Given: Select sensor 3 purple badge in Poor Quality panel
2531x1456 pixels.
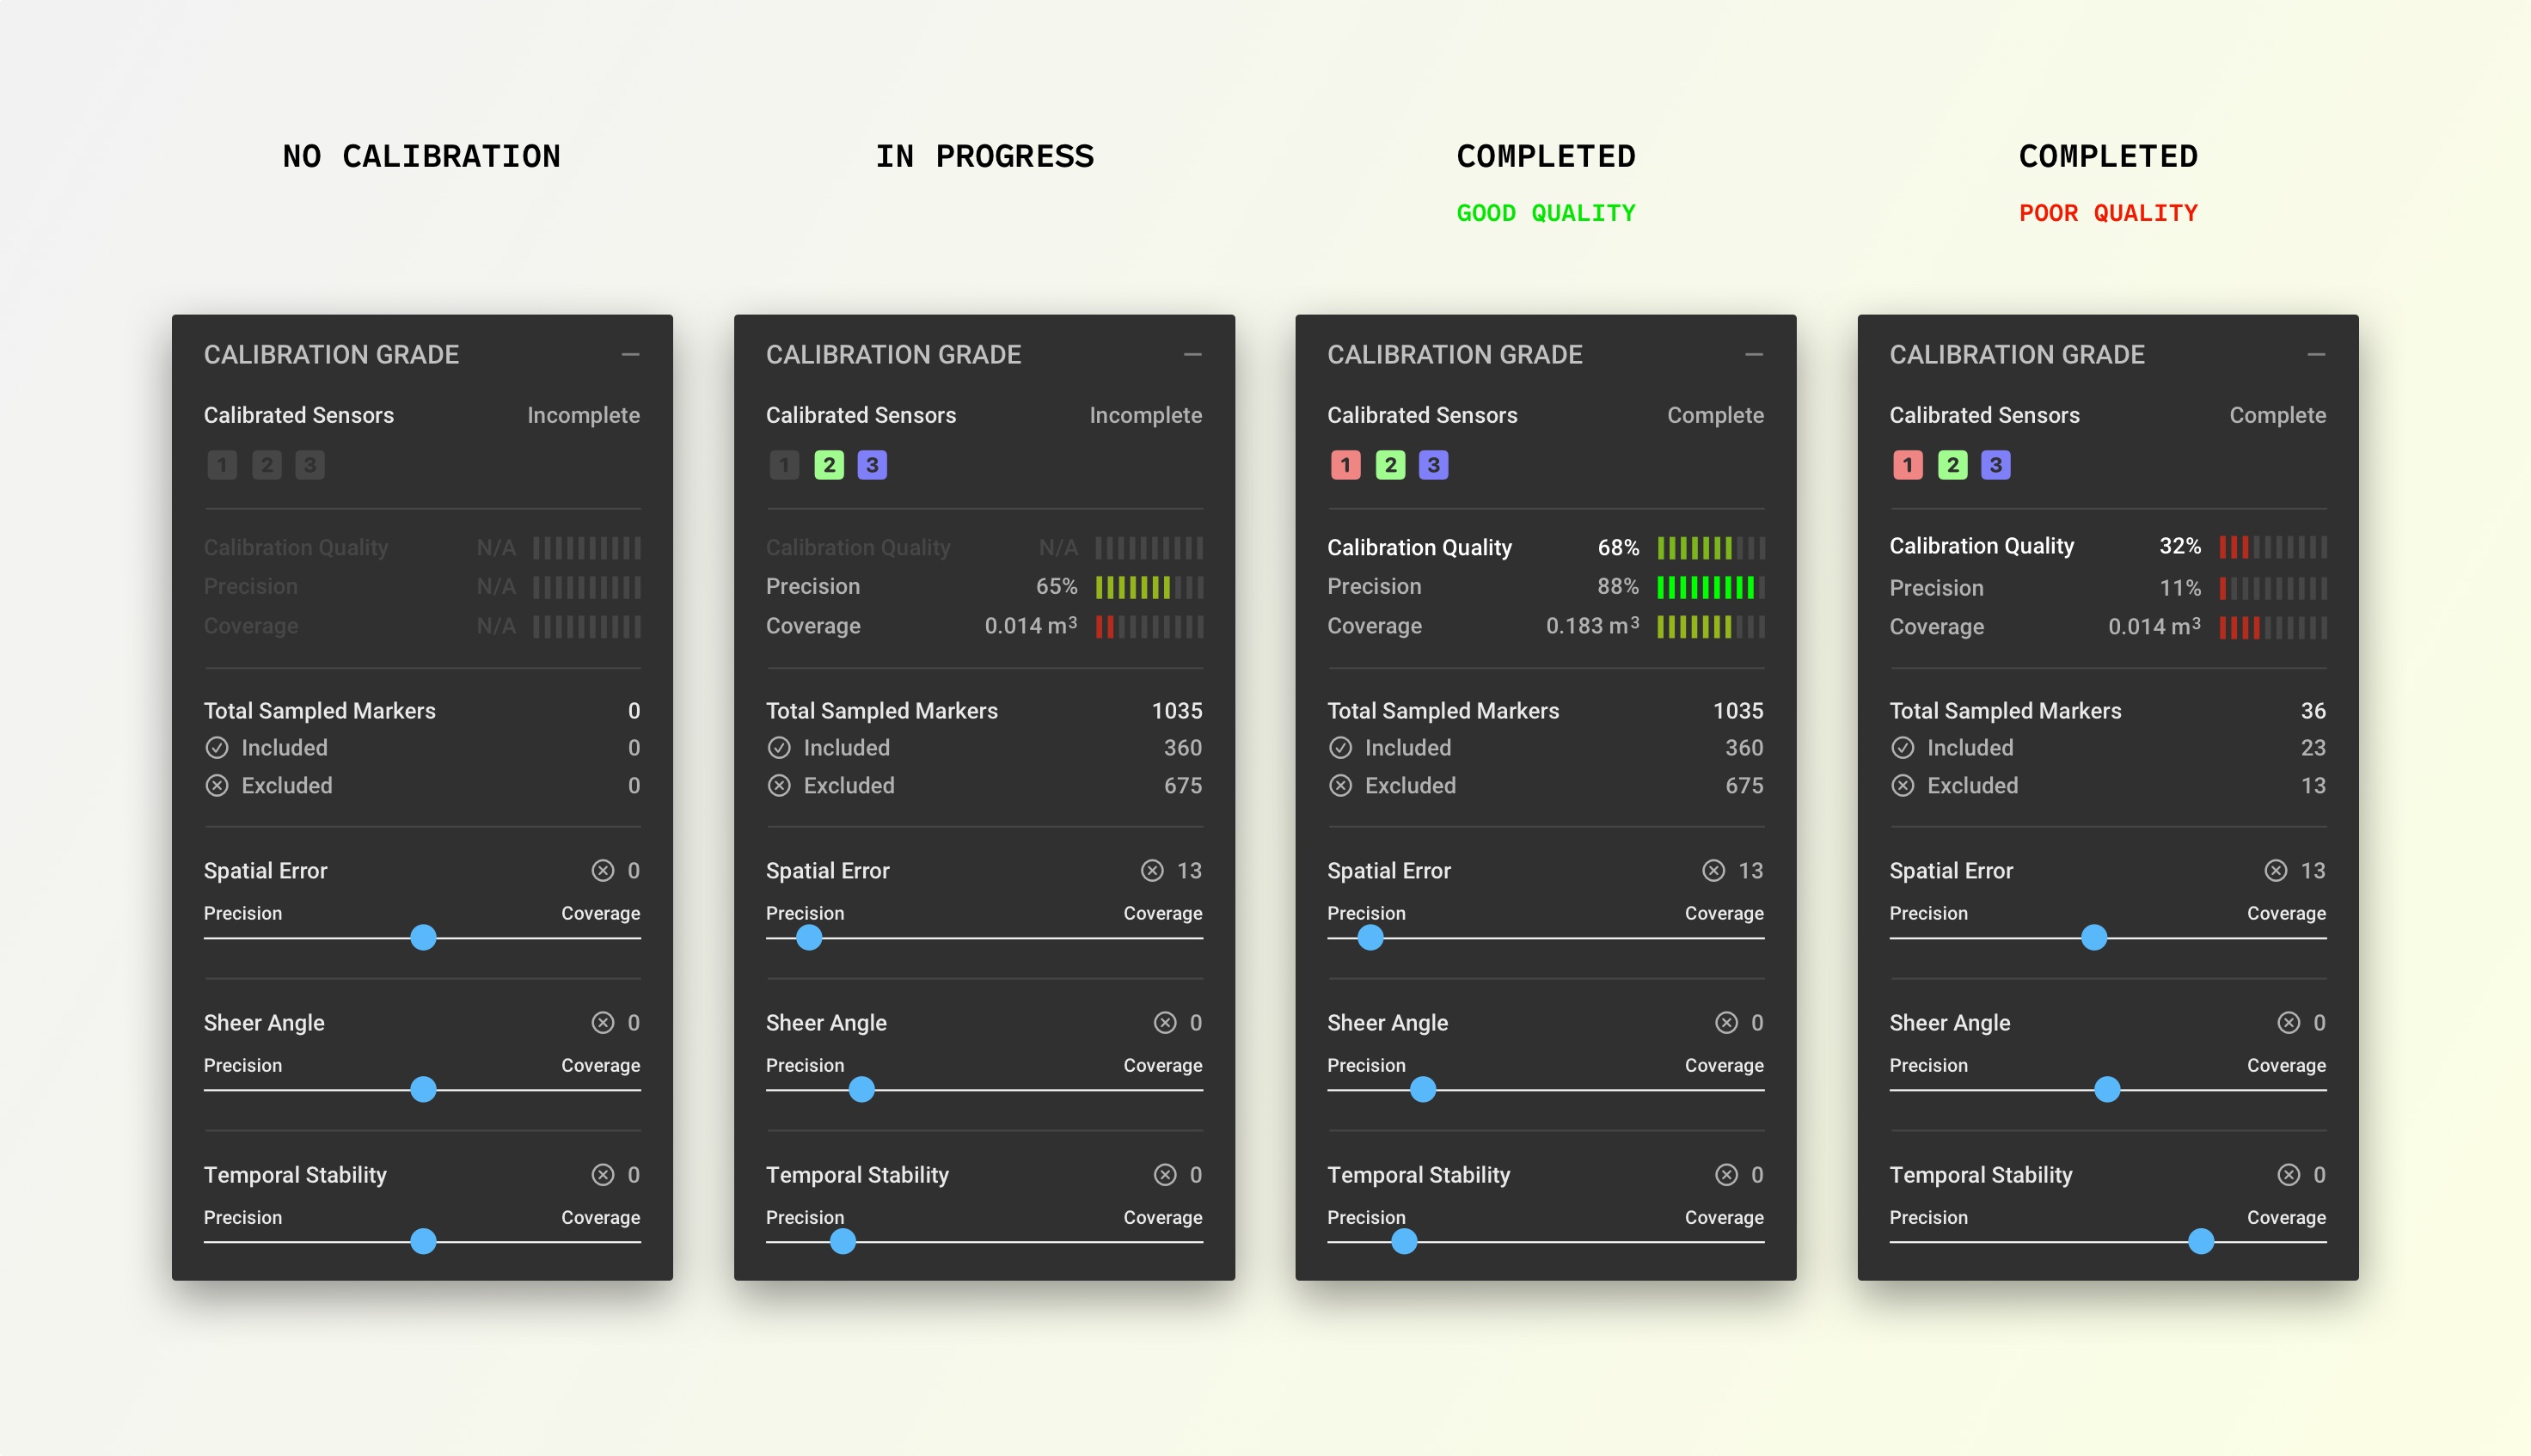Looking at the screenshot, I should (1996, 464).
